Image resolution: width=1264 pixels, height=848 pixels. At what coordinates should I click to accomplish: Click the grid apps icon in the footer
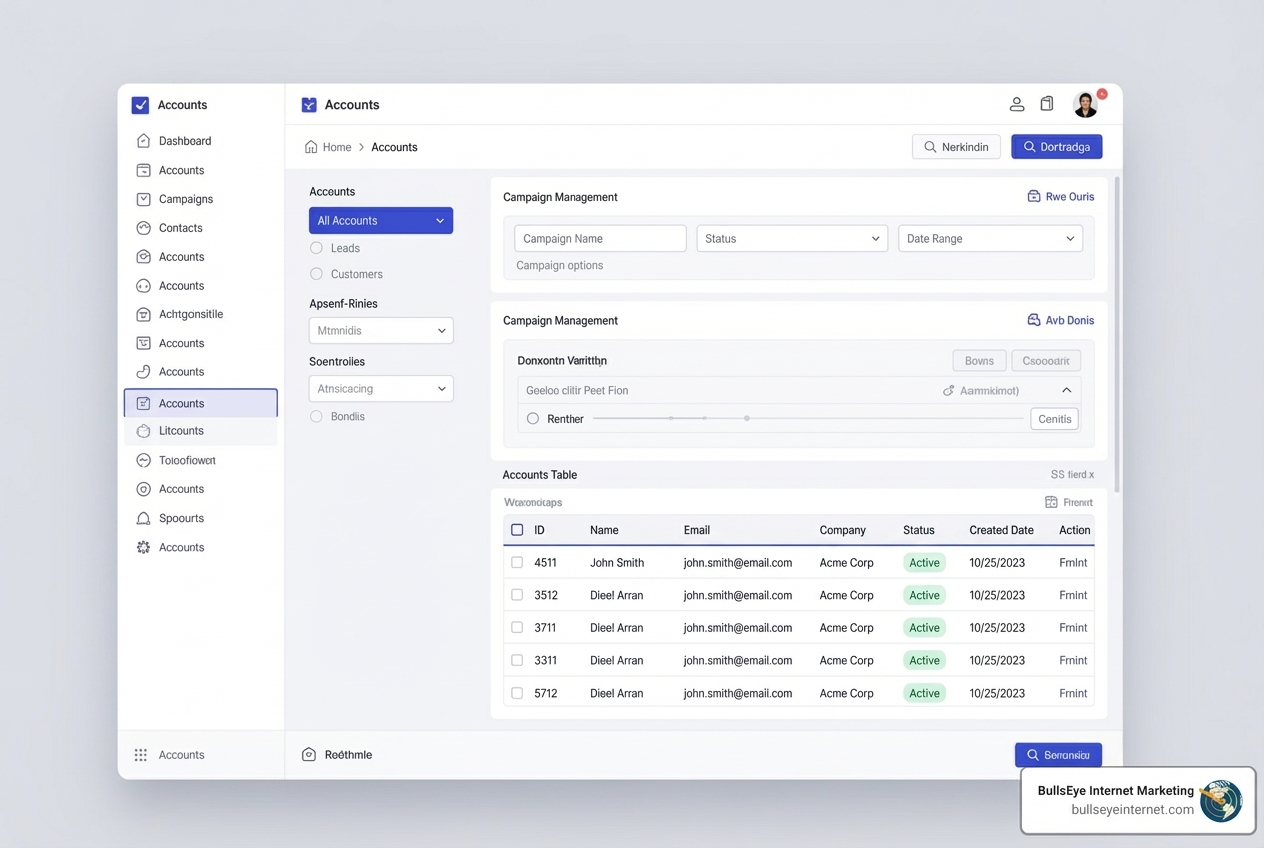[140, 754]
